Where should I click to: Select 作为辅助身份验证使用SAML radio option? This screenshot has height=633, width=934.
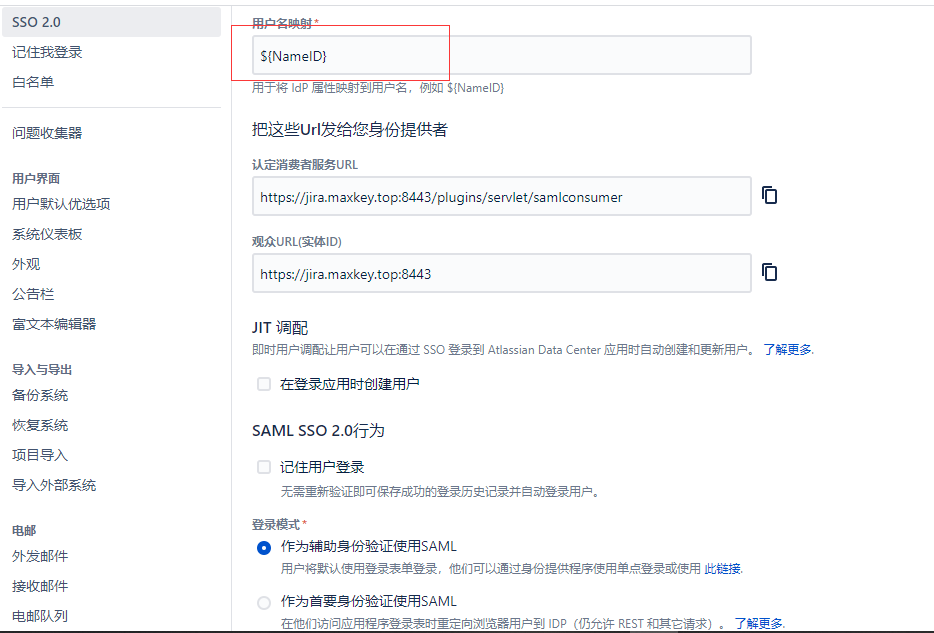(x=264, y=547)
